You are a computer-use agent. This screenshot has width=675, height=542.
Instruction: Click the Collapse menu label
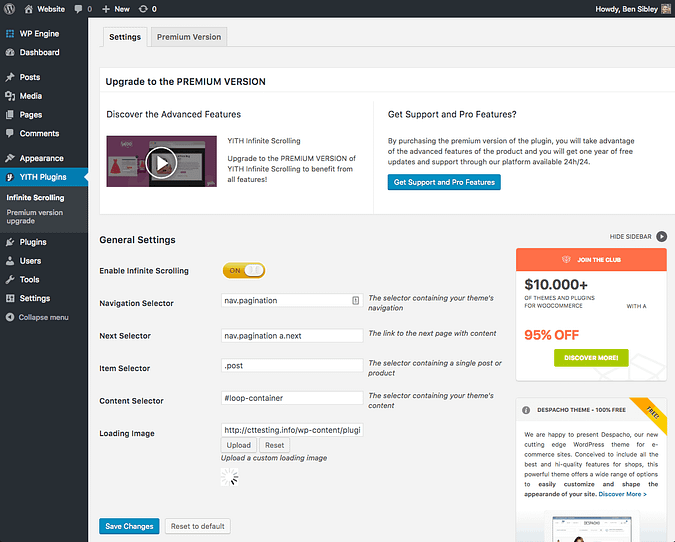point(43,317)
